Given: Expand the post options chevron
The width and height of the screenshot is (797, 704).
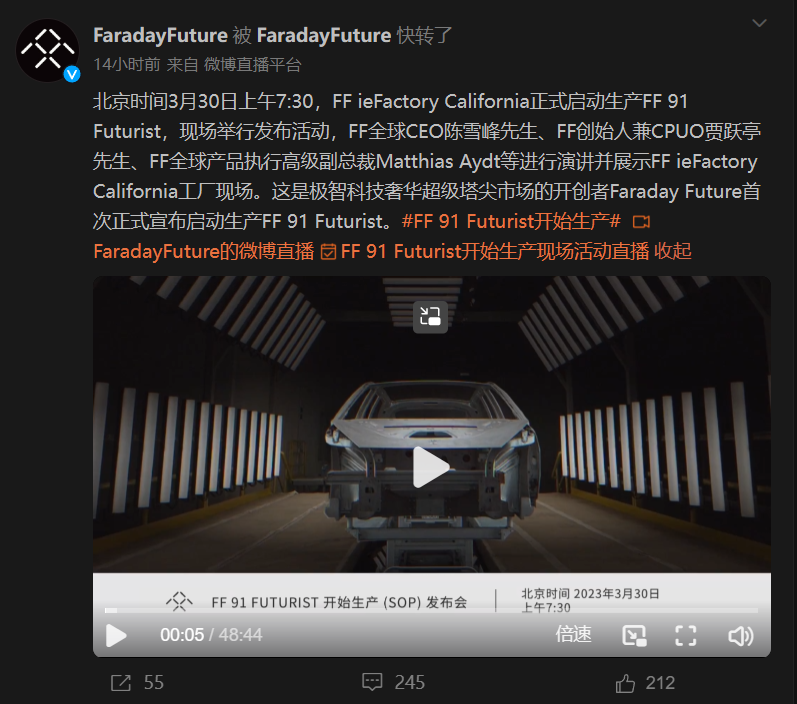Looking at the screenshot, I should [x=759, y=23].
